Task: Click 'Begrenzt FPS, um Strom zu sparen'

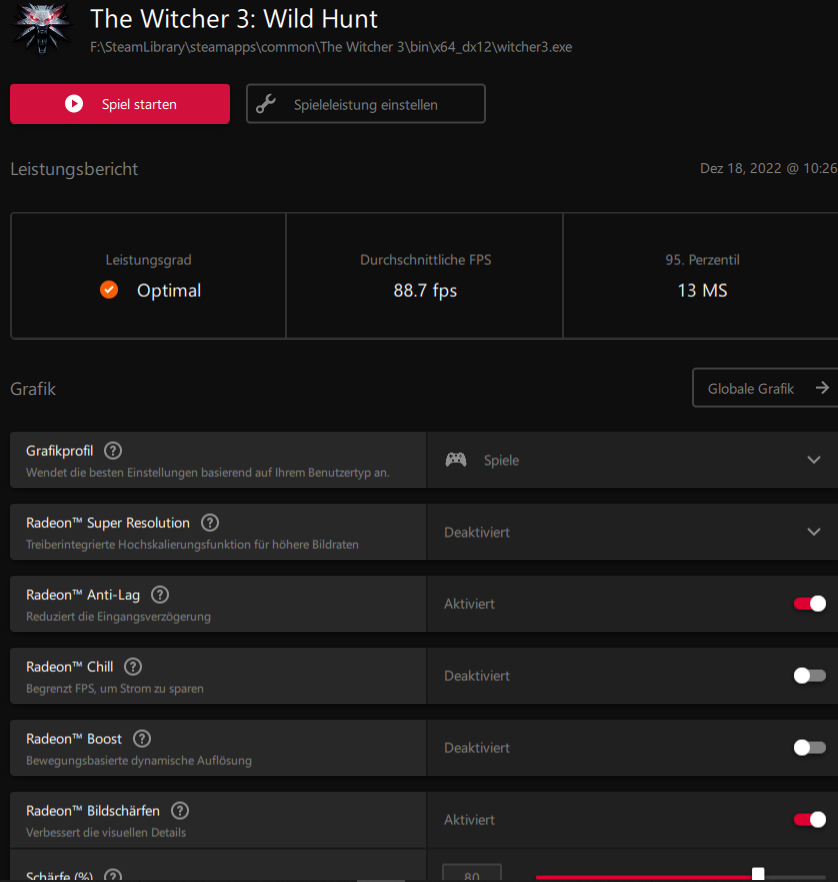Action: [115, 688]
